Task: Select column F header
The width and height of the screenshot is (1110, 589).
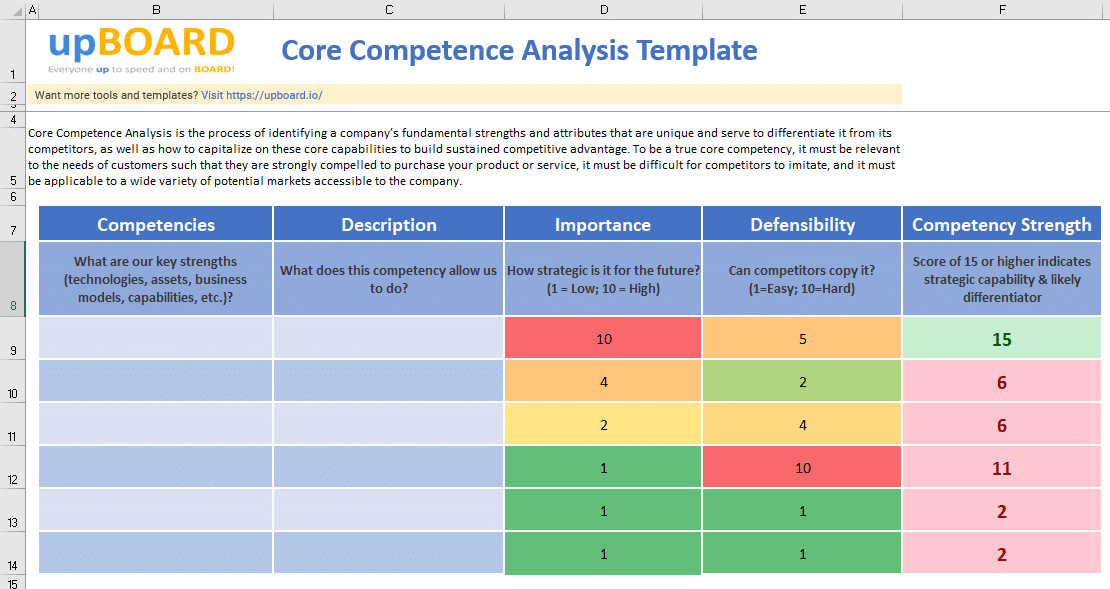Action: tap(1001, 10)
